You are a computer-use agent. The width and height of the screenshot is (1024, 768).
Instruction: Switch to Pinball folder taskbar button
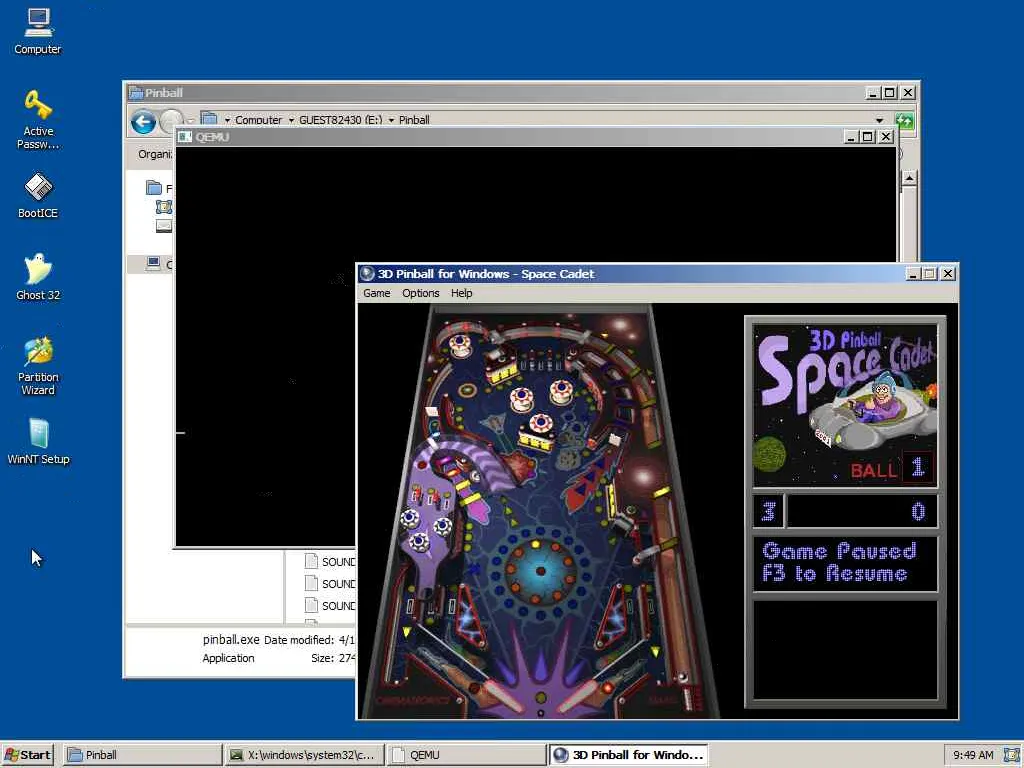click(143, 755)
